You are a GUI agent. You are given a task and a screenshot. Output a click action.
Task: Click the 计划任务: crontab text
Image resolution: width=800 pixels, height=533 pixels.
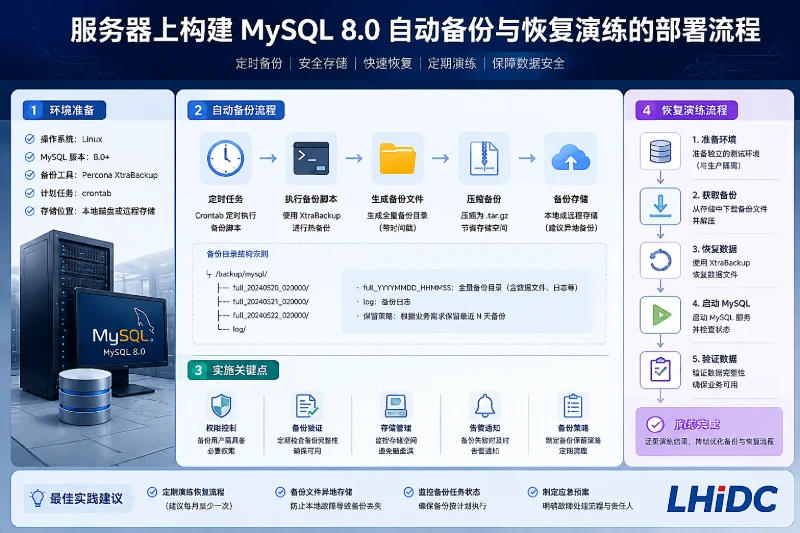coord(76,193)
